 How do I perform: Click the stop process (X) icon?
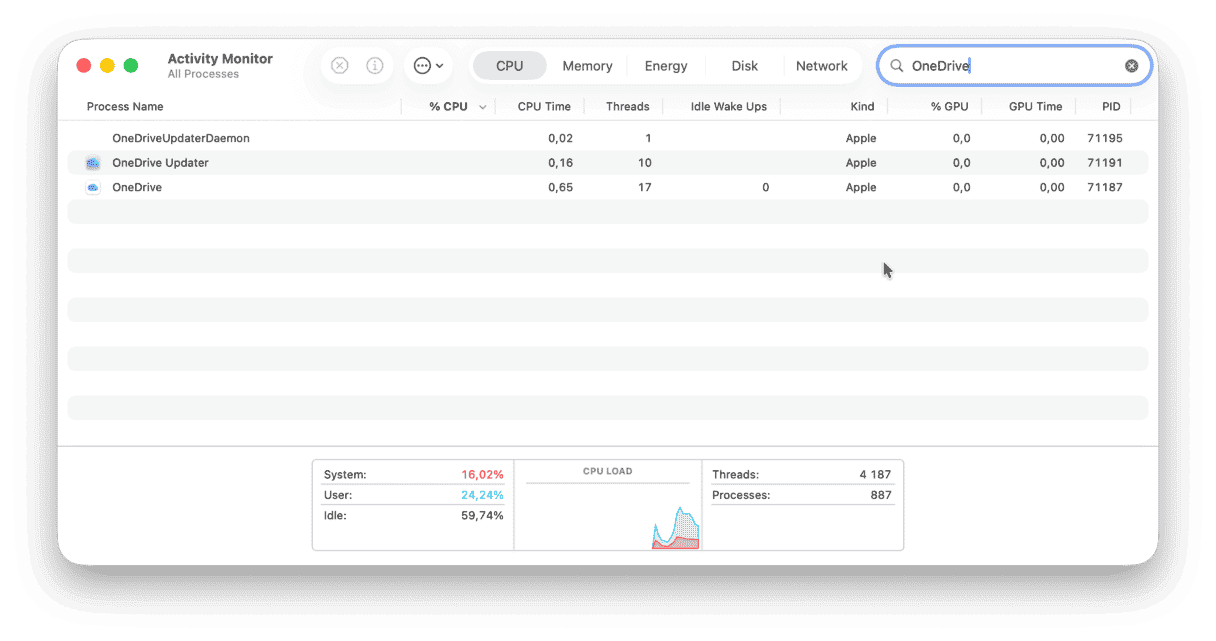coord(339,65)
